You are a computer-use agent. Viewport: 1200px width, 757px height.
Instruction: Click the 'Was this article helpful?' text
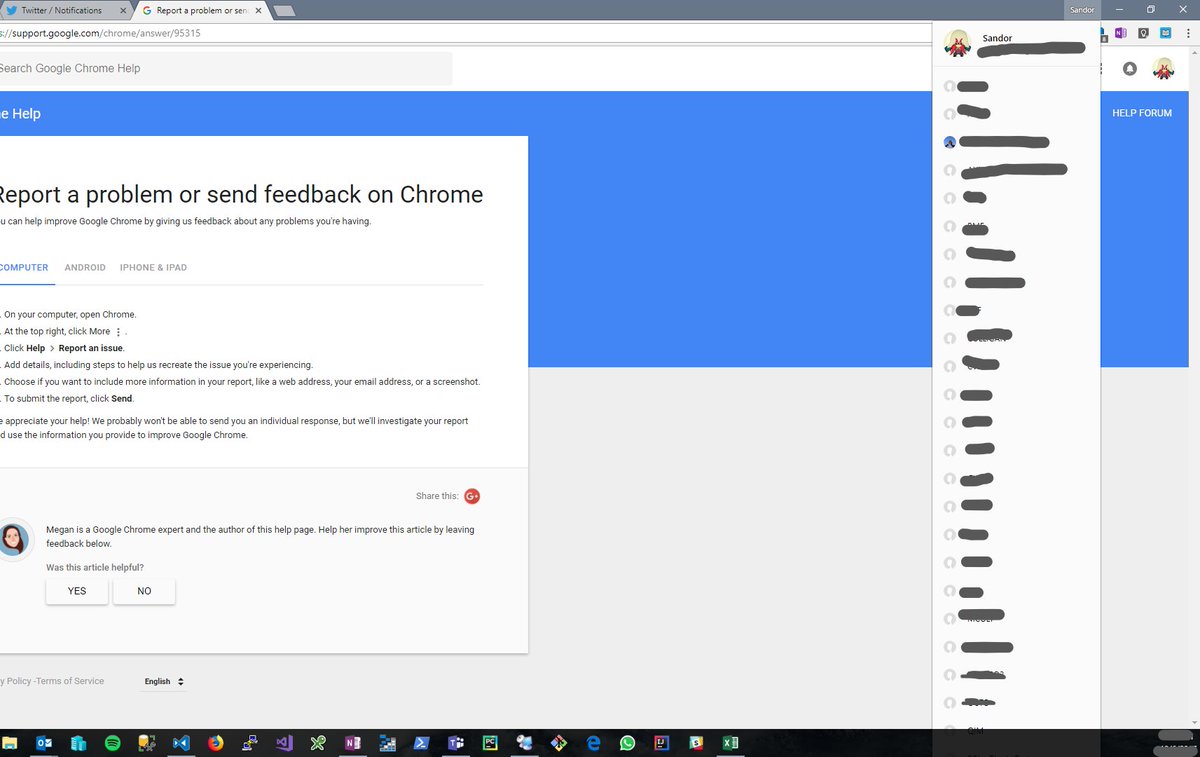coord(95,568)
